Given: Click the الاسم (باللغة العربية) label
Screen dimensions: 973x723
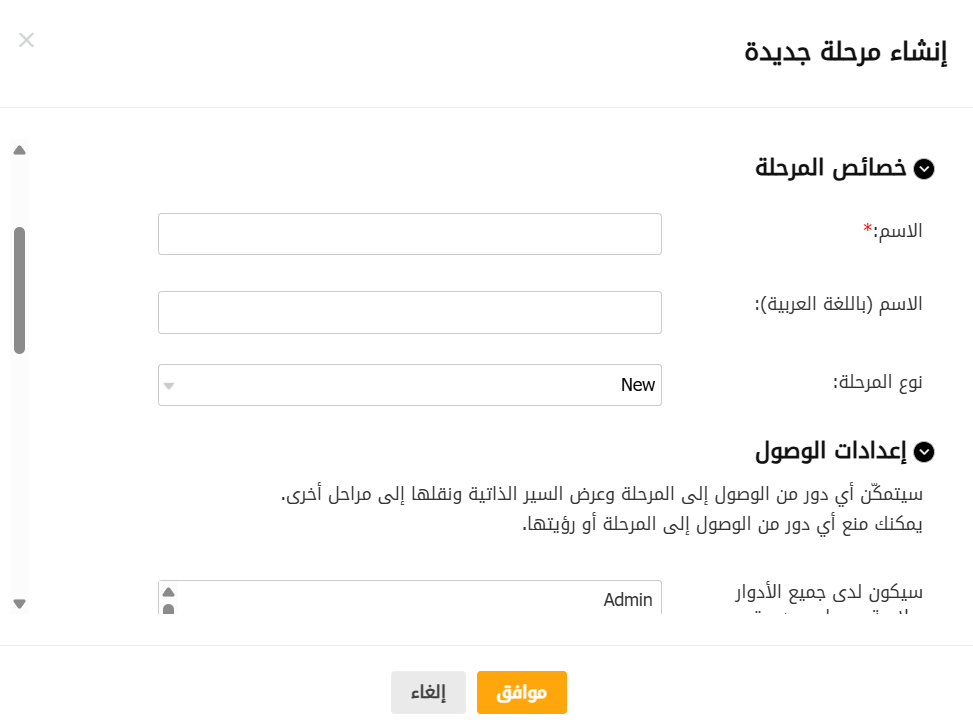Looking at the screenshot, I should [x=838, y=304].
